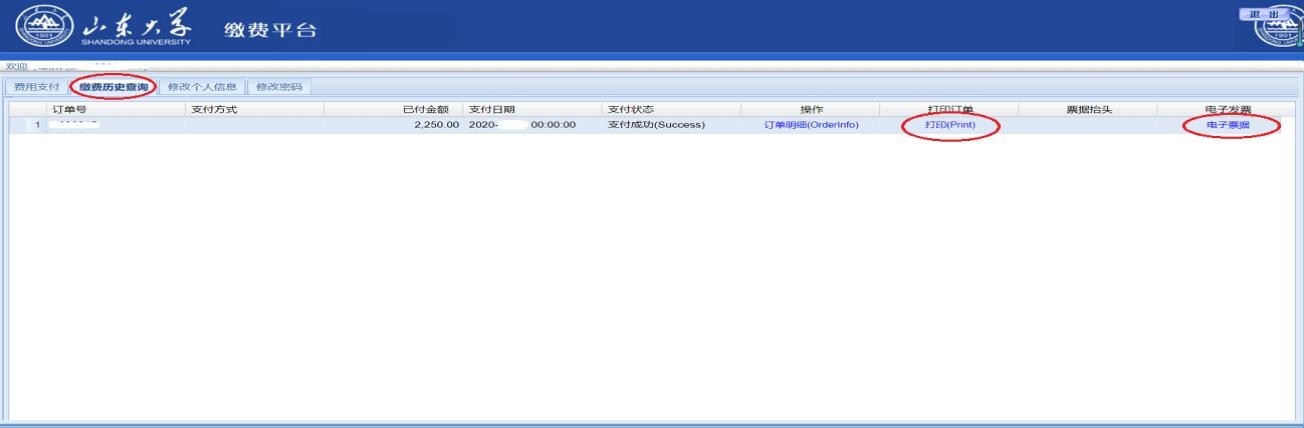Screen dimensions: 1304x428
Task: Sort by 订单号 column header
Action: point(115,109)
